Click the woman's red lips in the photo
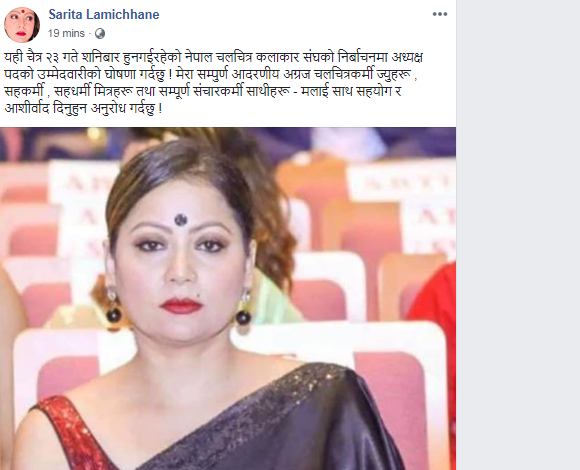The height and width of the screenshot is (470, 580). point(181,306)
